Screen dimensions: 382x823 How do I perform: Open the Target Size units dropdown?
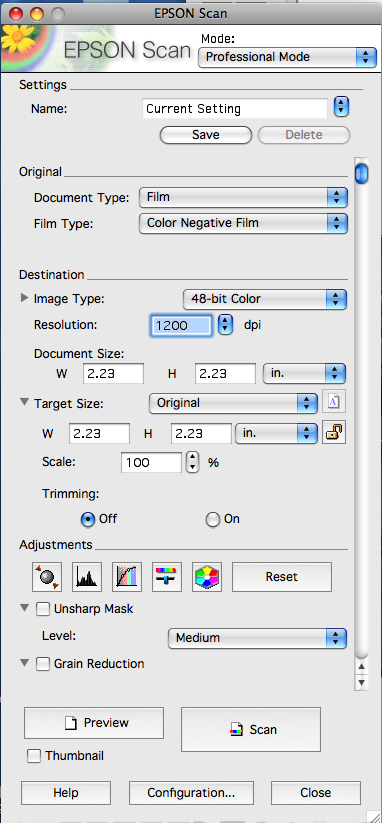pyautogui.click(x=276, y=434)
